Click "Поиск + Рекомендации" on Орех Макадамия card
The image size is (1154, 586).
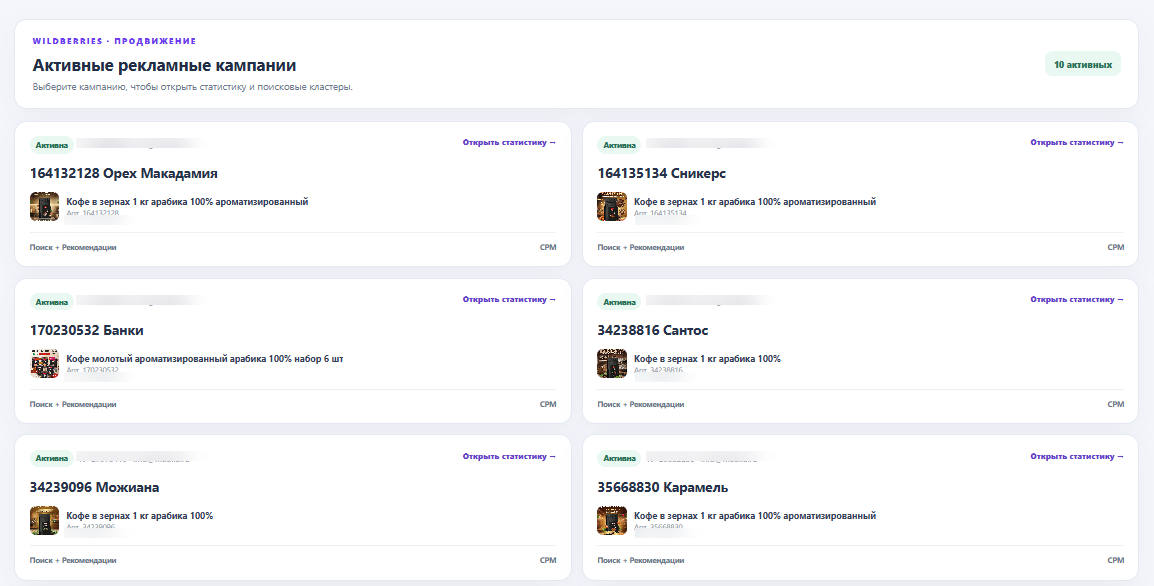click(73, 247)
